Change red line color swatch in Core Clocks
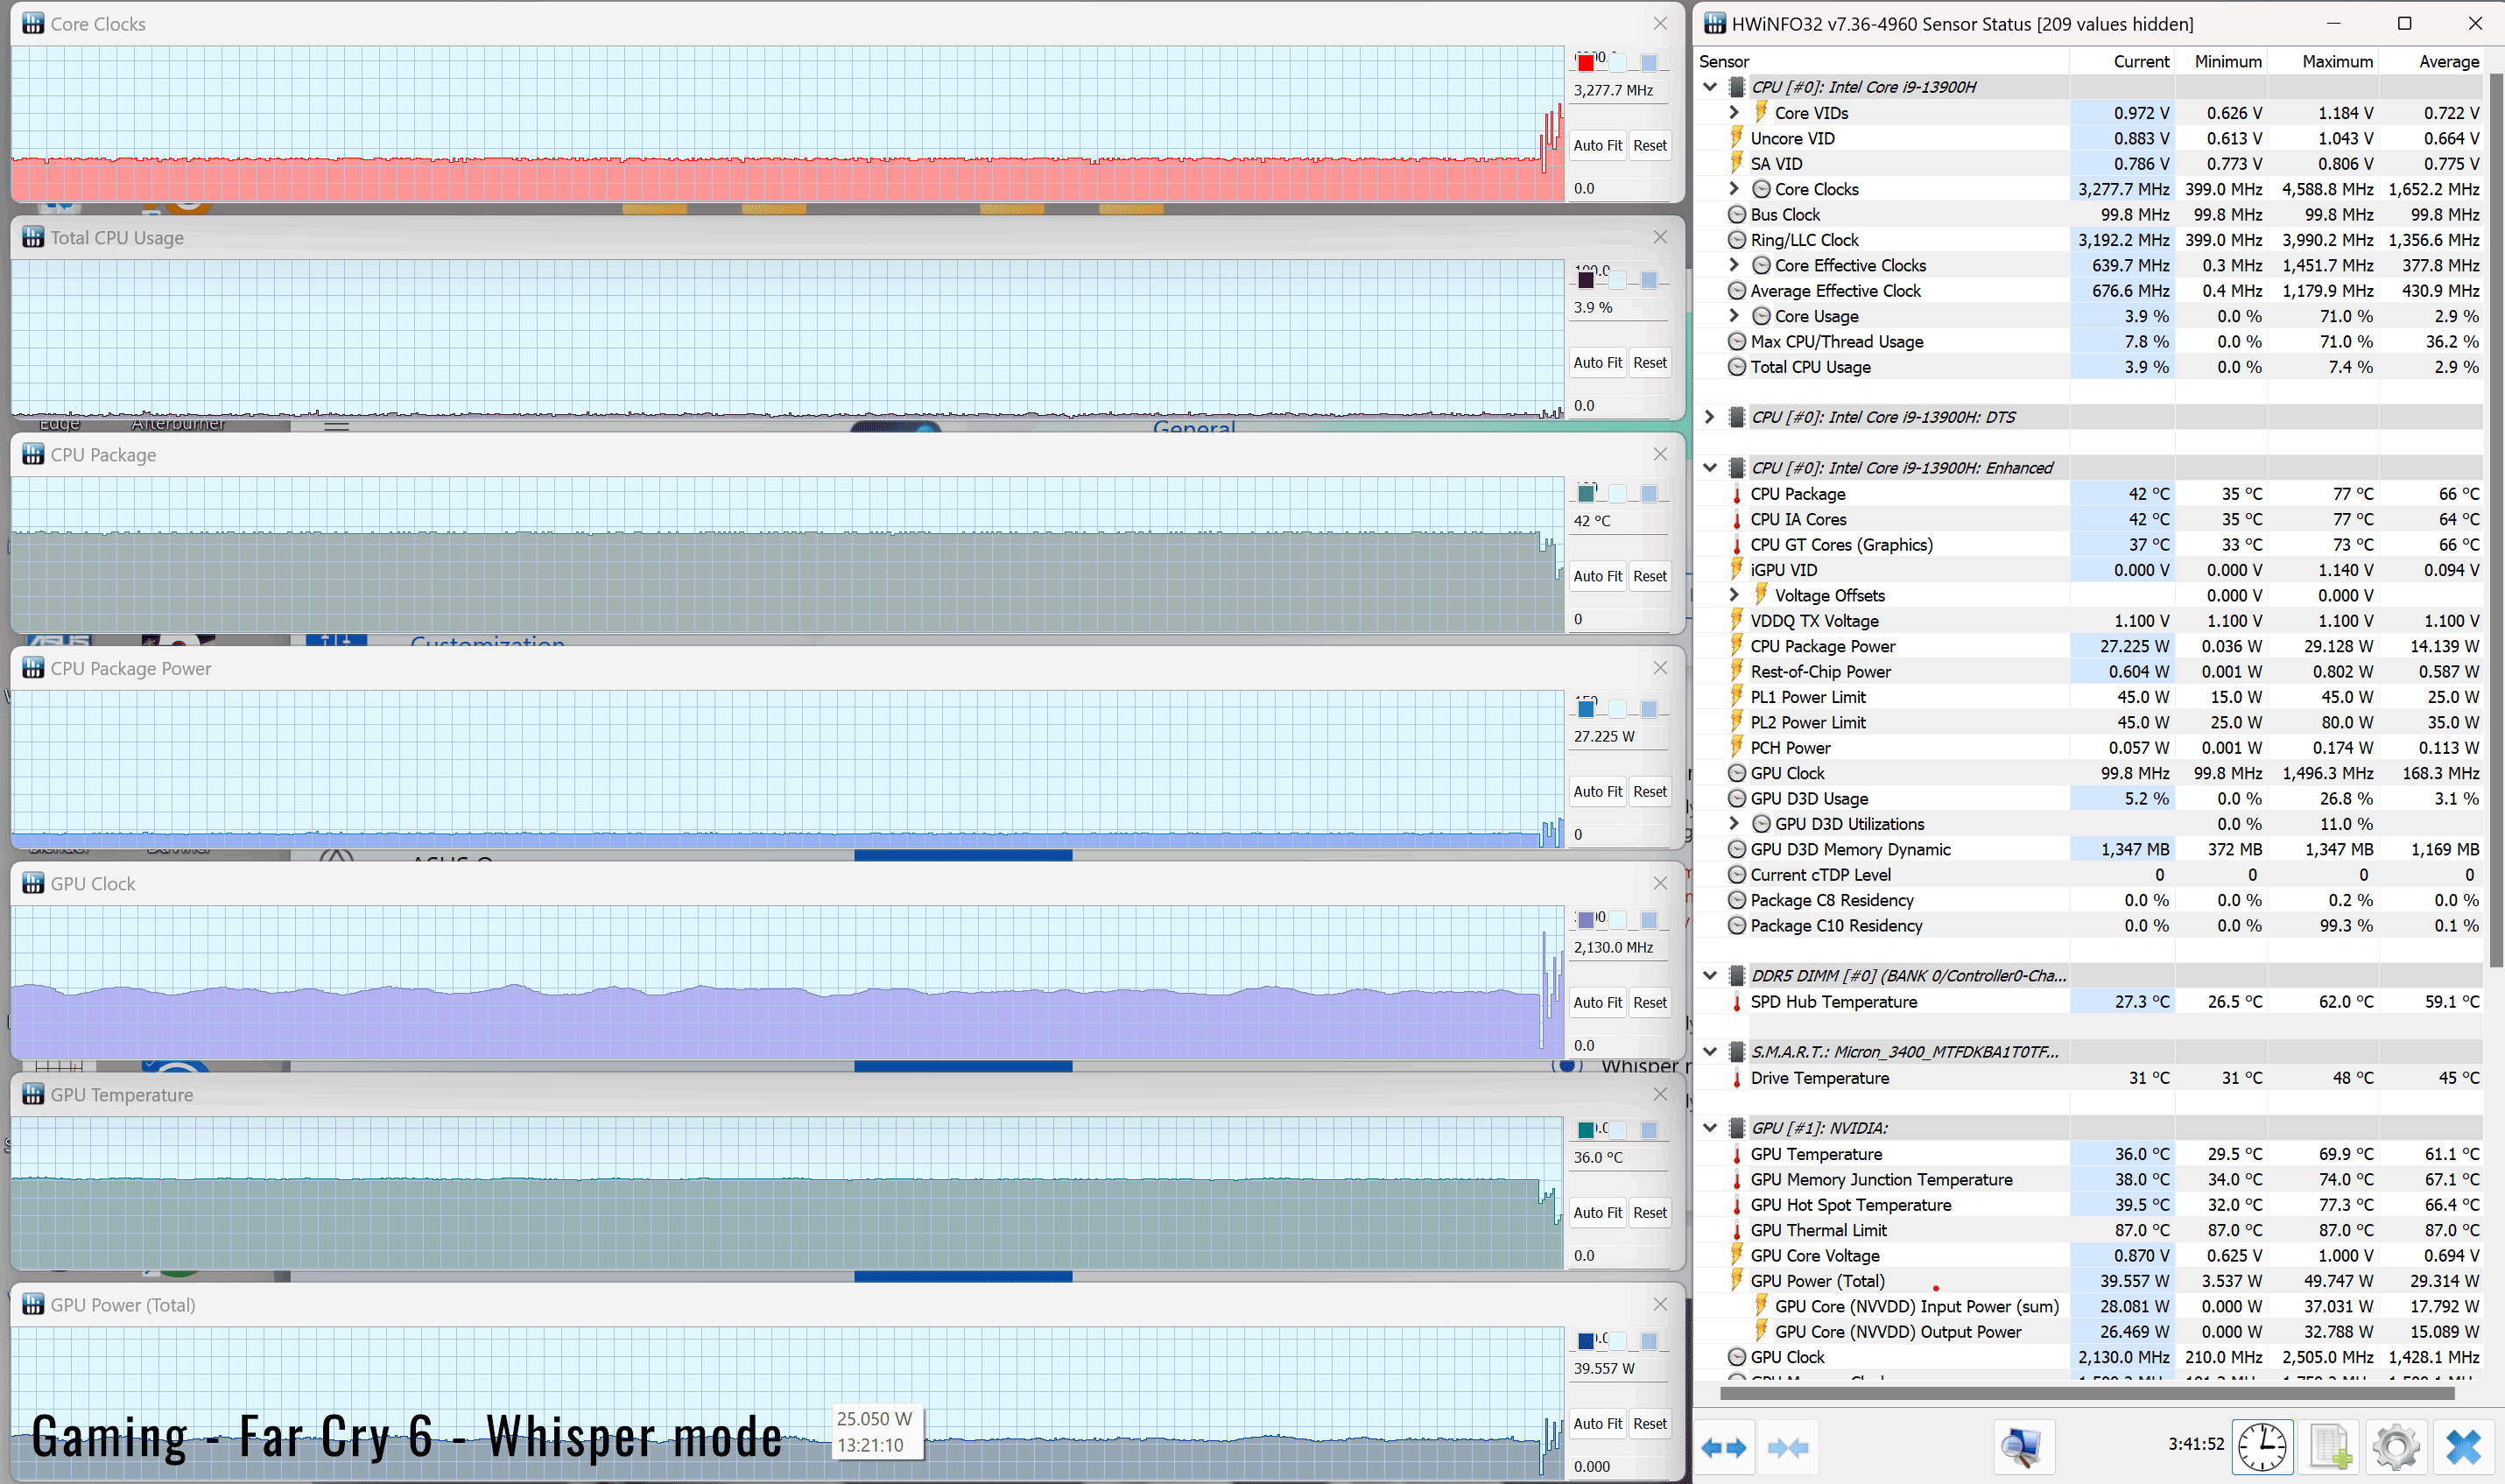Image resolution: width=2505 pixels, height=1484 pixels. point(1586,63)
